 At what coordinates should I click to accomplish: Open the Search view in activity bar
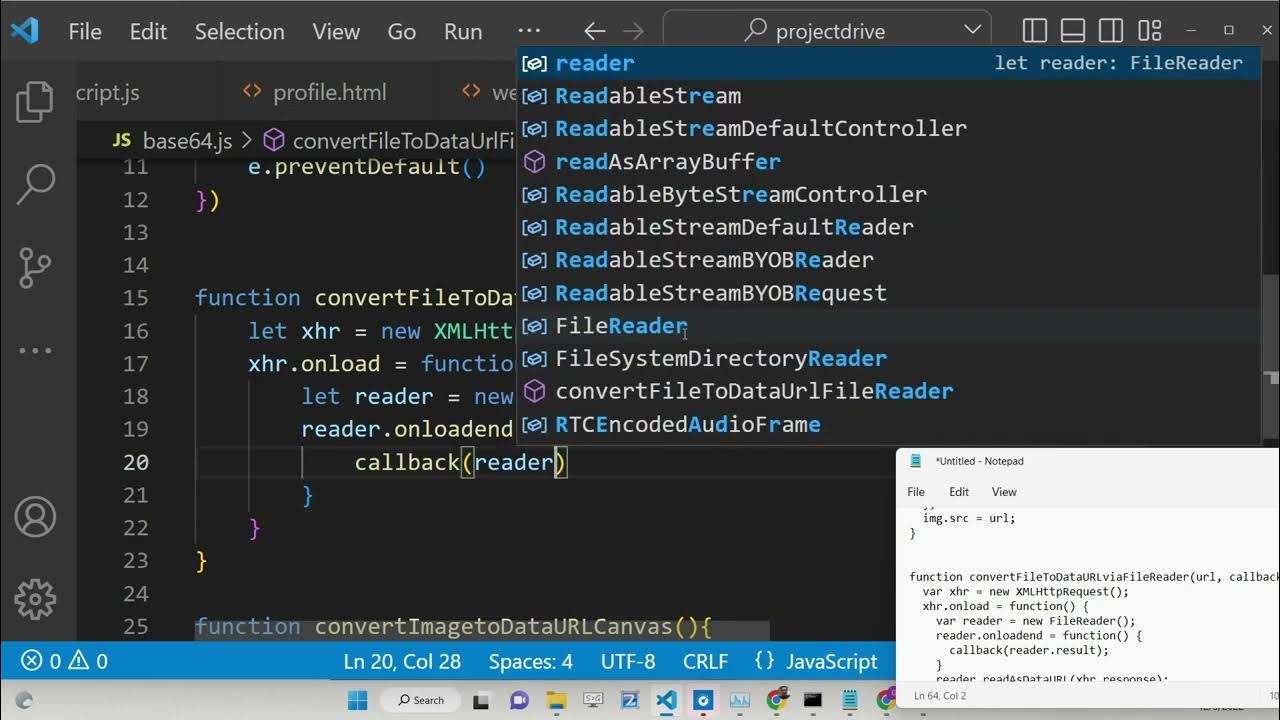pos(35,183)
